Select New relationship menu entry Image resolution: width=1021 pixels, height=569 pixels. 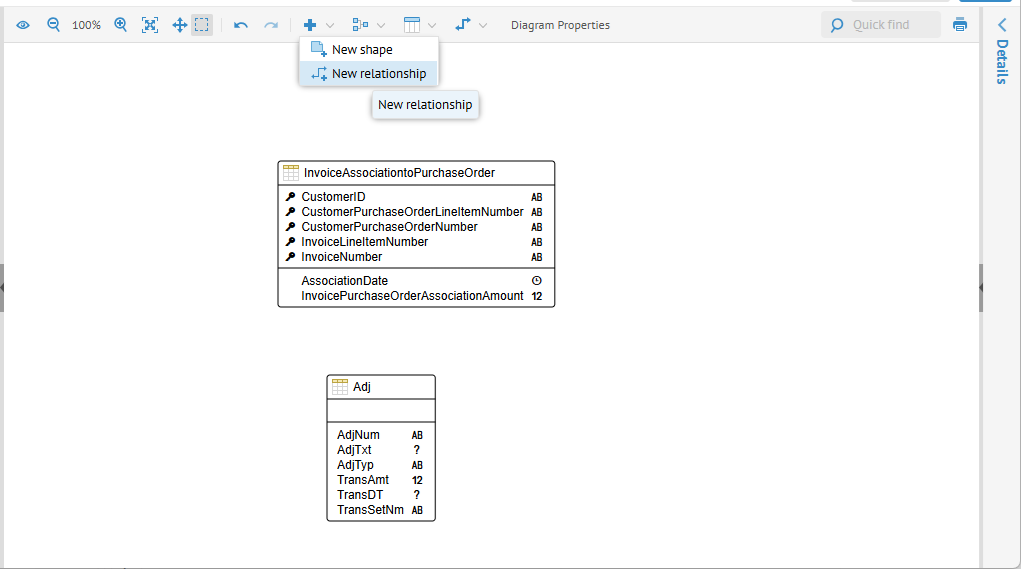pos(378,74)
